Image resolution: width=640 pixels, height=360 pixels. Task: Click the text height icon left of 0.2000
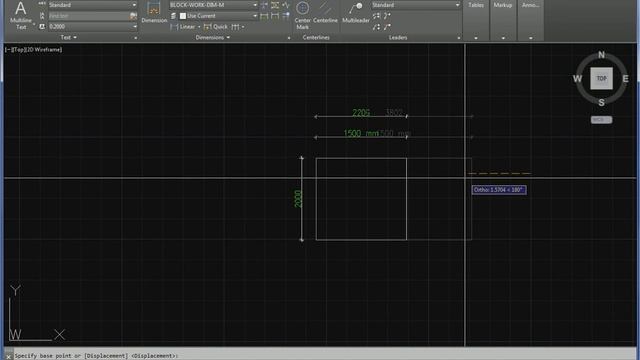click(42, 27)
